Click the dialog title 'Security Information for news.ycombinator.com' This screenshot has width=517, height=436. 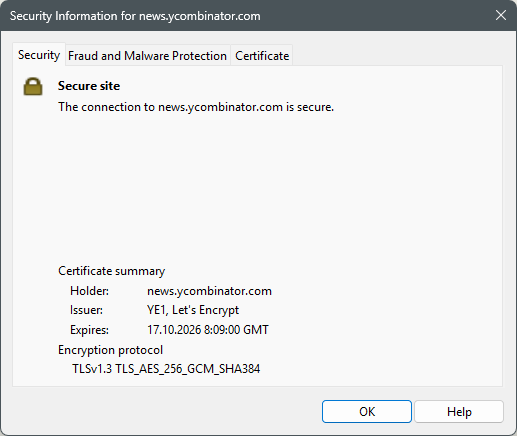[x=135, y=16]
